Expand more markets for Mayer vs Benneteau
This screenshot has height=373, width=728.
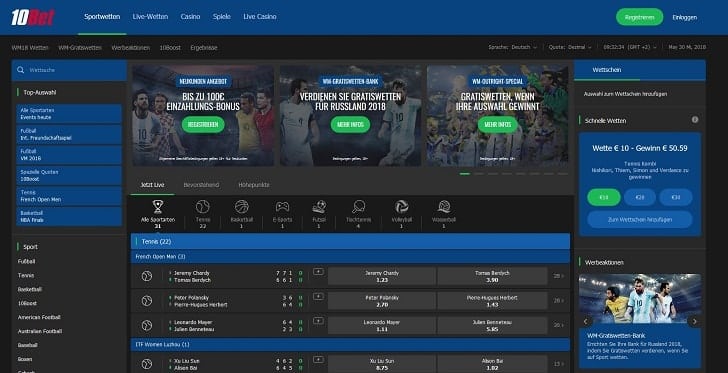(559, 325)
